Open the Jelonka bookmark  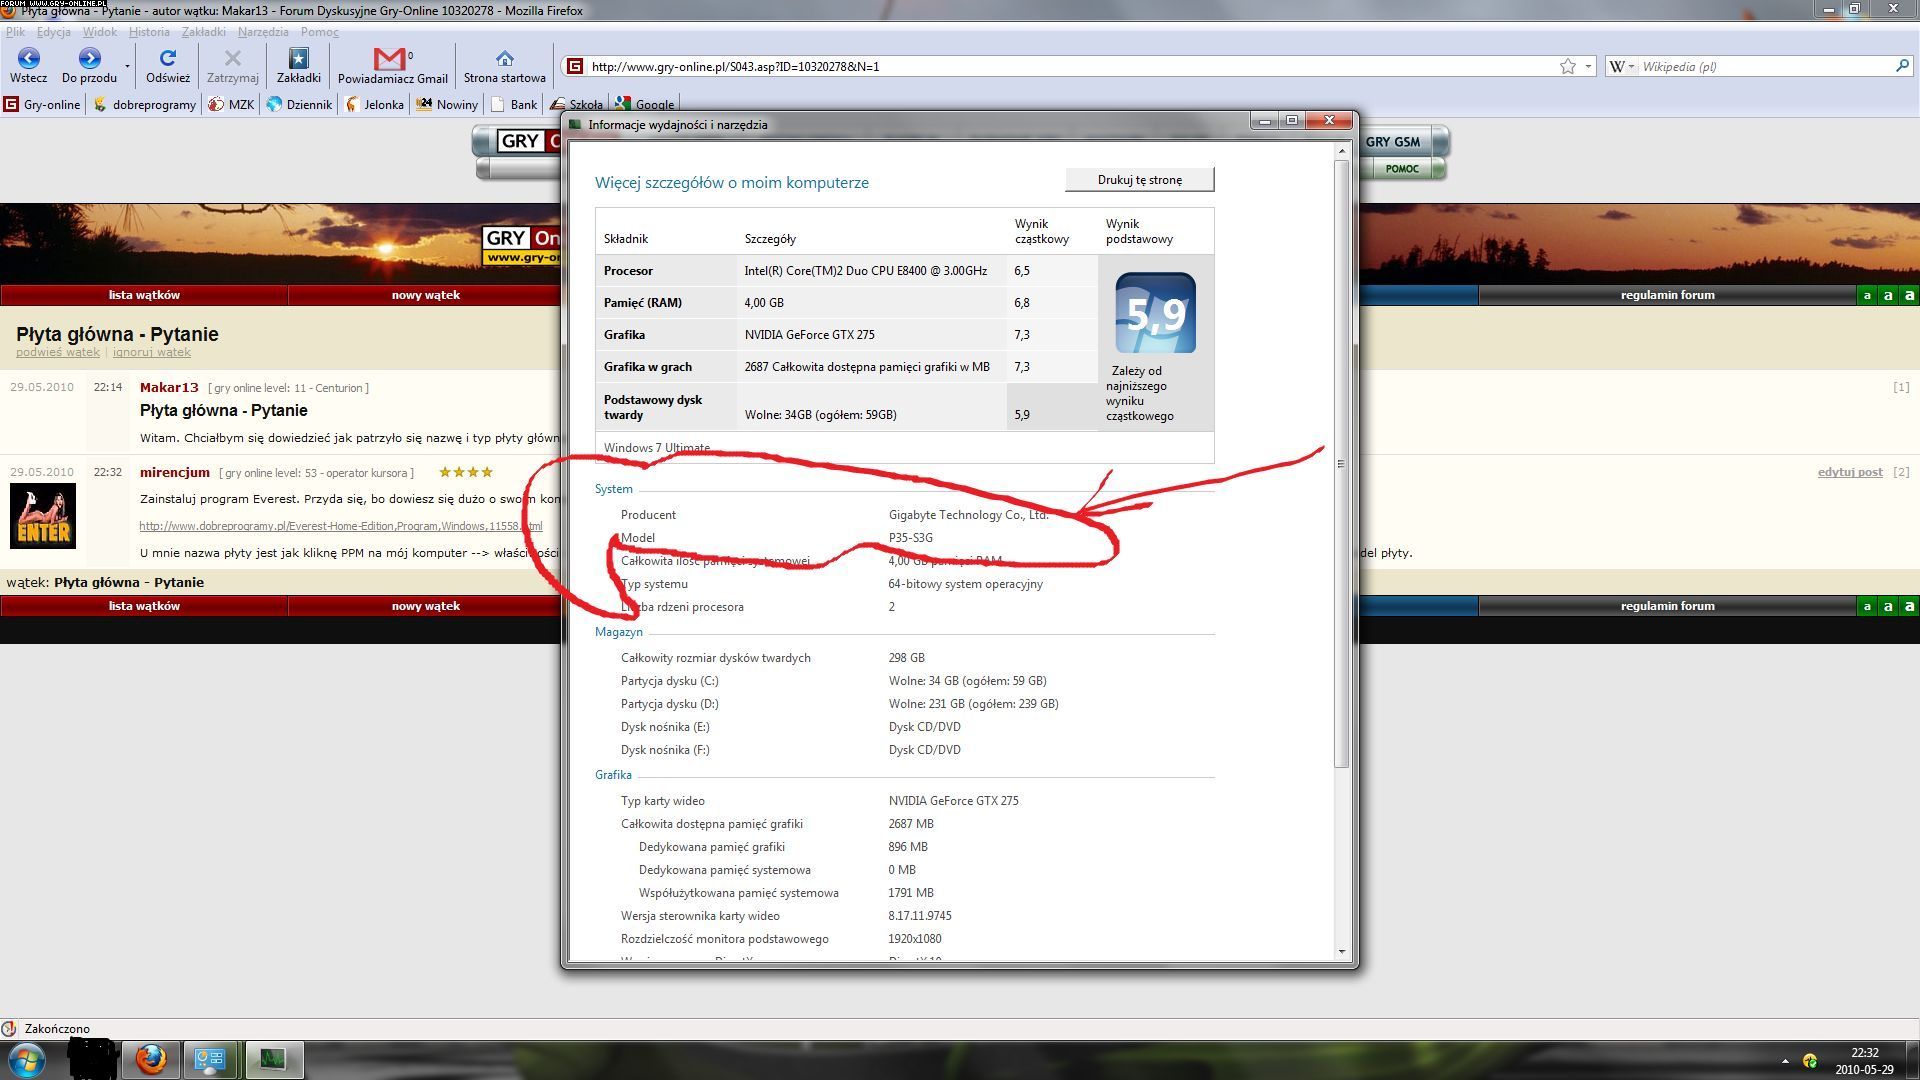[x=374, y=104]
